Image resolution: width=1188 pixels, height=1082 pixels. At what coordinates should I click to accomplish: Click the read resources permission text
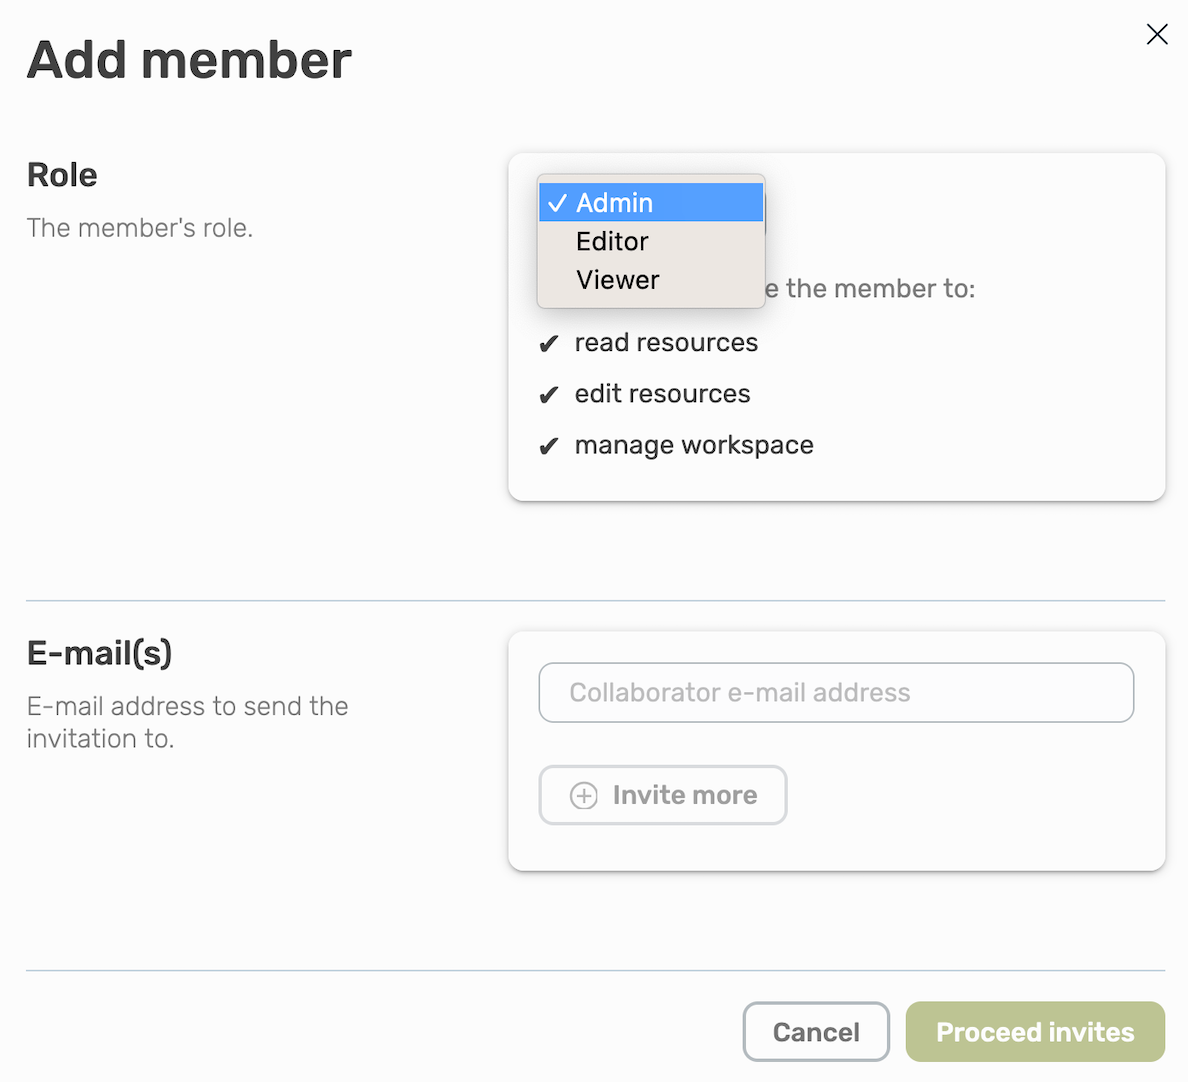666,343
